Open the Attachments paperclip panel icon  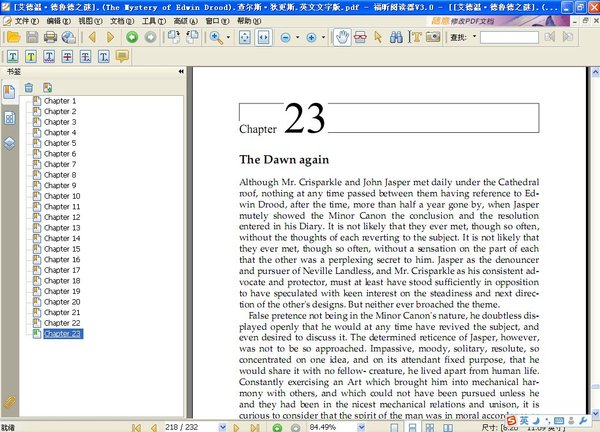[10, 403]
